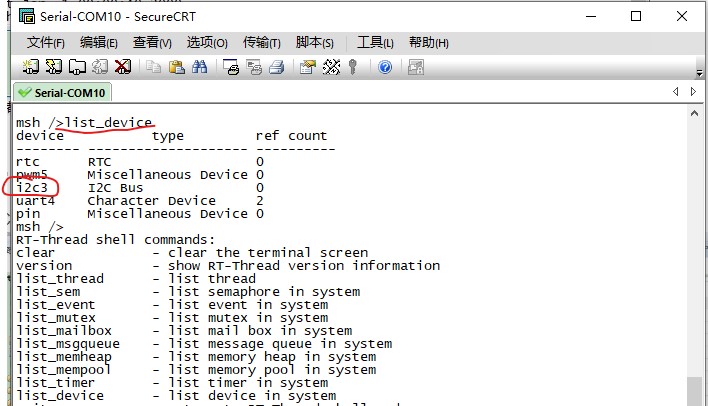Image resolution: width=708 pixels, height=406 pixels.
Task: Click the 'pin' device entry
Action: tap(28, 214)
